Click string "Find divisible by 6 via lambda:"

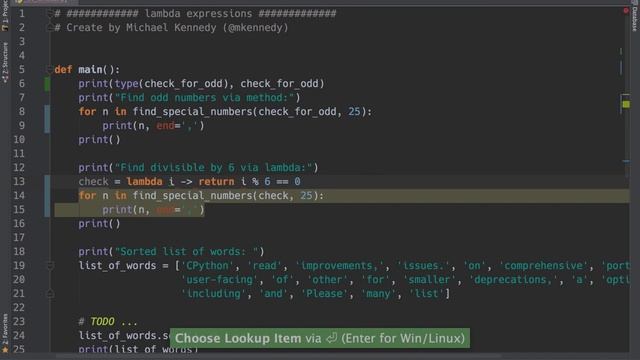point(213,168)
